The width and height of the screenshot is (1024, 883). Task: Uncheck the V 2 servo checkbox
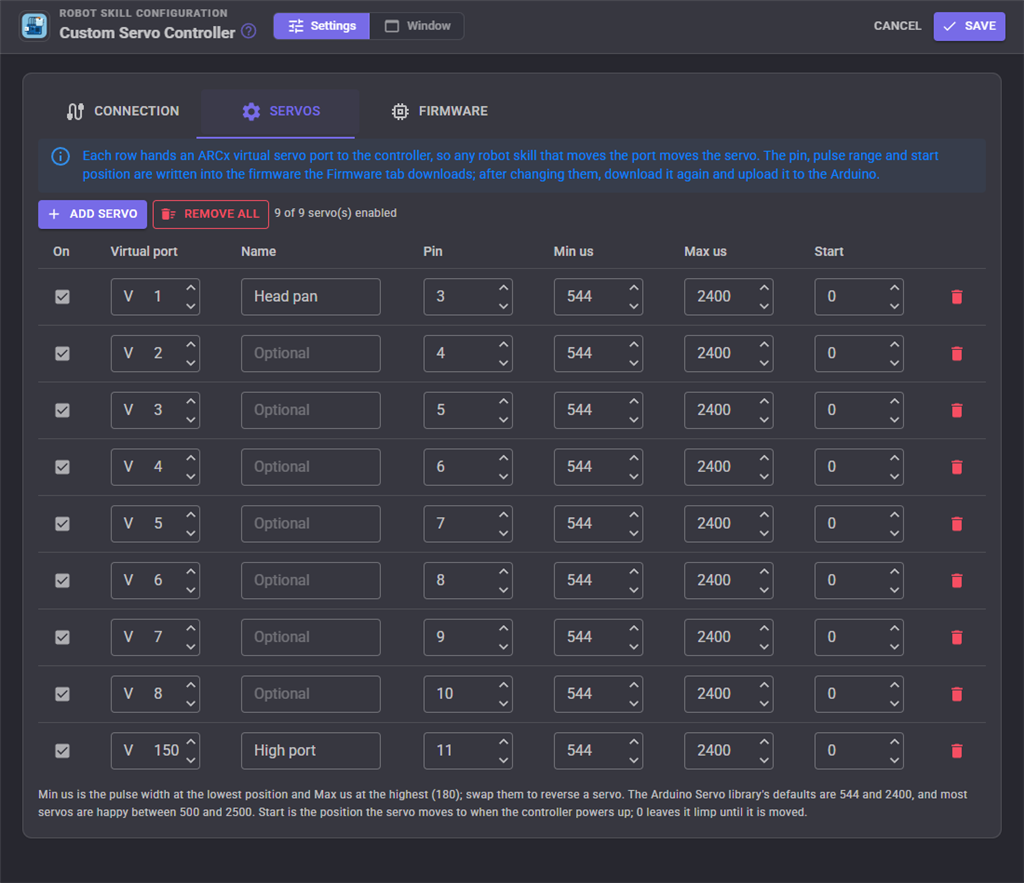(62, 354)
